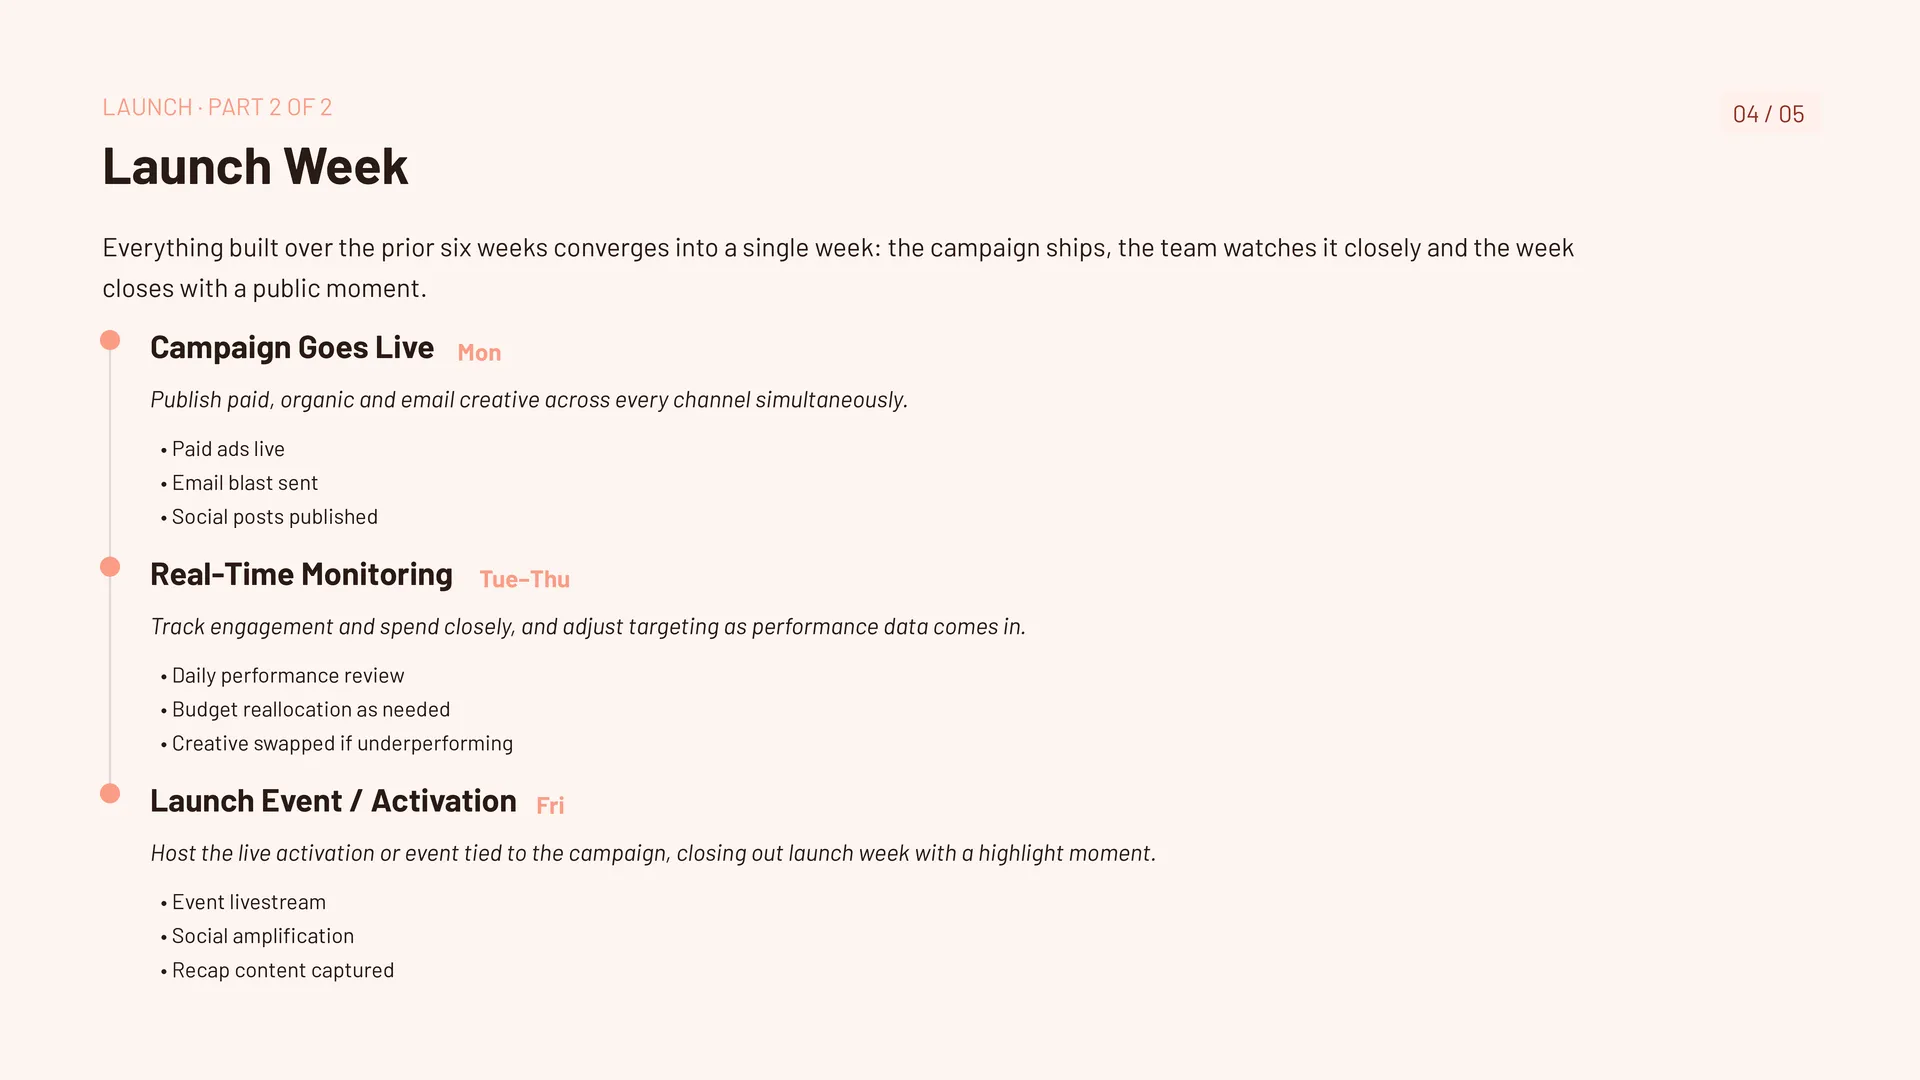Viewport: 1920px width, 1080px height.
Task: Click the Launch Week slide title
Action: [x=255, y=166]
